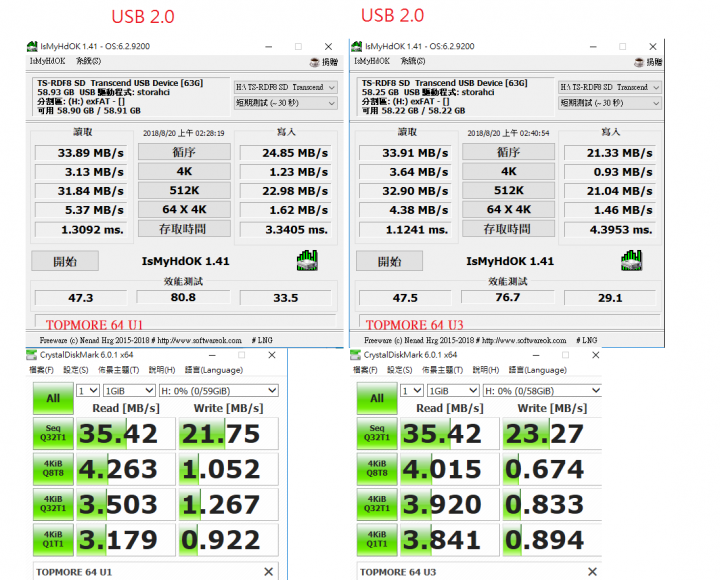
Task: Click the CrystalDiskMark app icon in left title bar
Action: pyautogui.click(x=31, y=355)
